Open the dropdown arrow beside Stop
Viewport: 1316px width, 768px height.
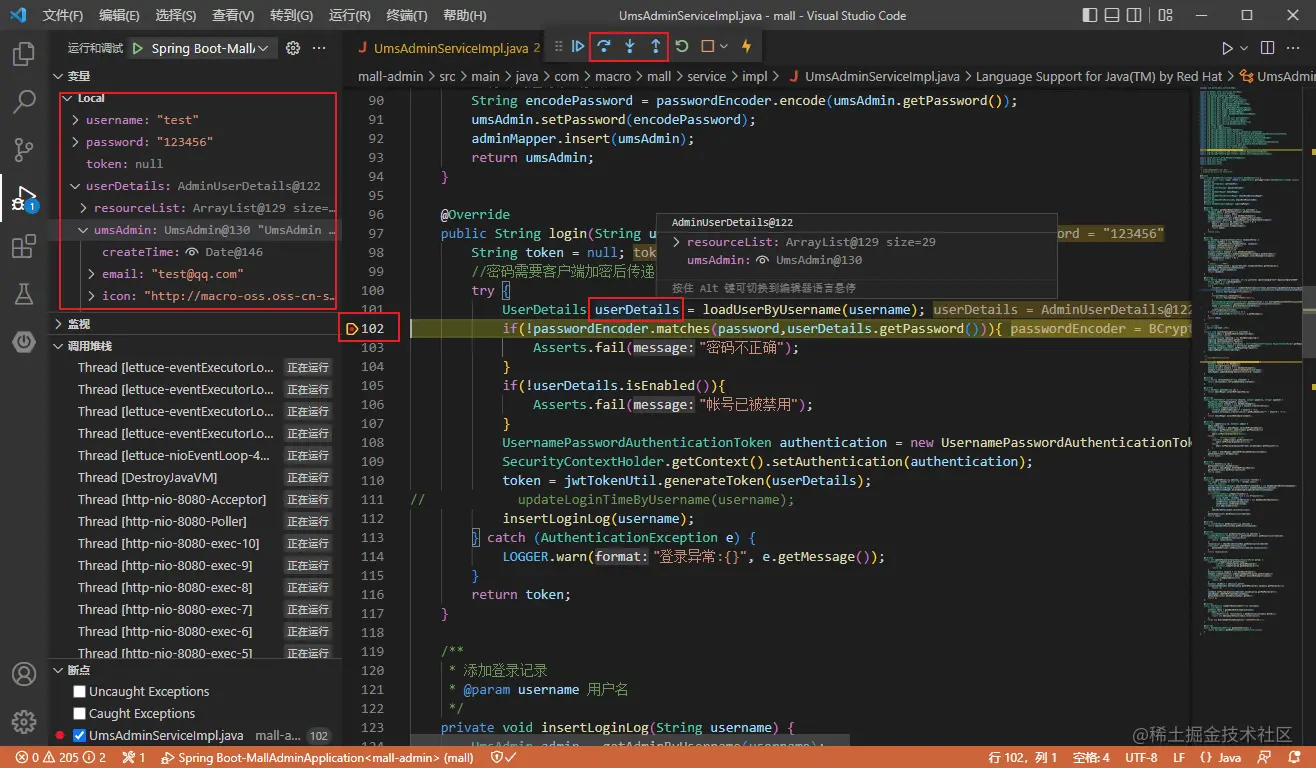(724, 46)
